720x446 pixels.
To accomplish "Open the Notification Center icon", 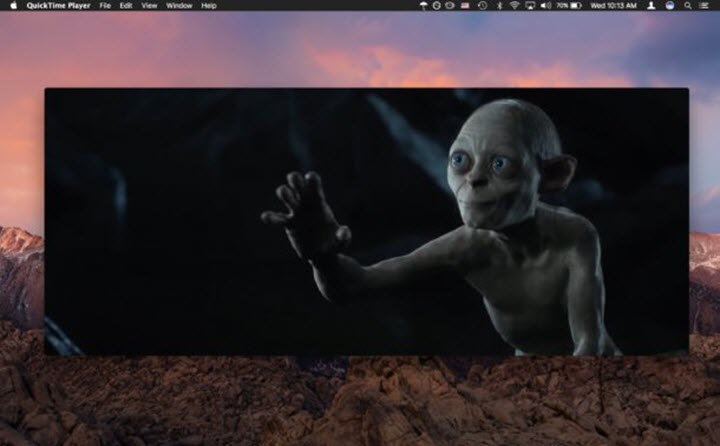I will pyautogui.click(x=704, y=6).
